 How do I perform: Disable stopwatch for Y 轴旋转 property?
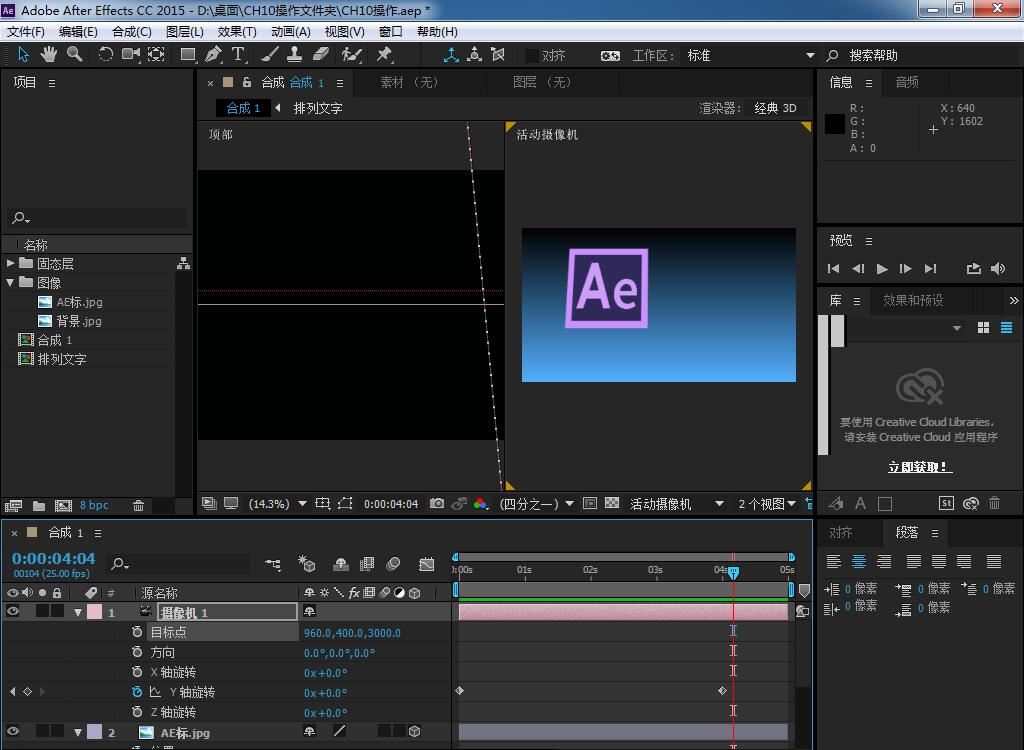click(136, 692)
